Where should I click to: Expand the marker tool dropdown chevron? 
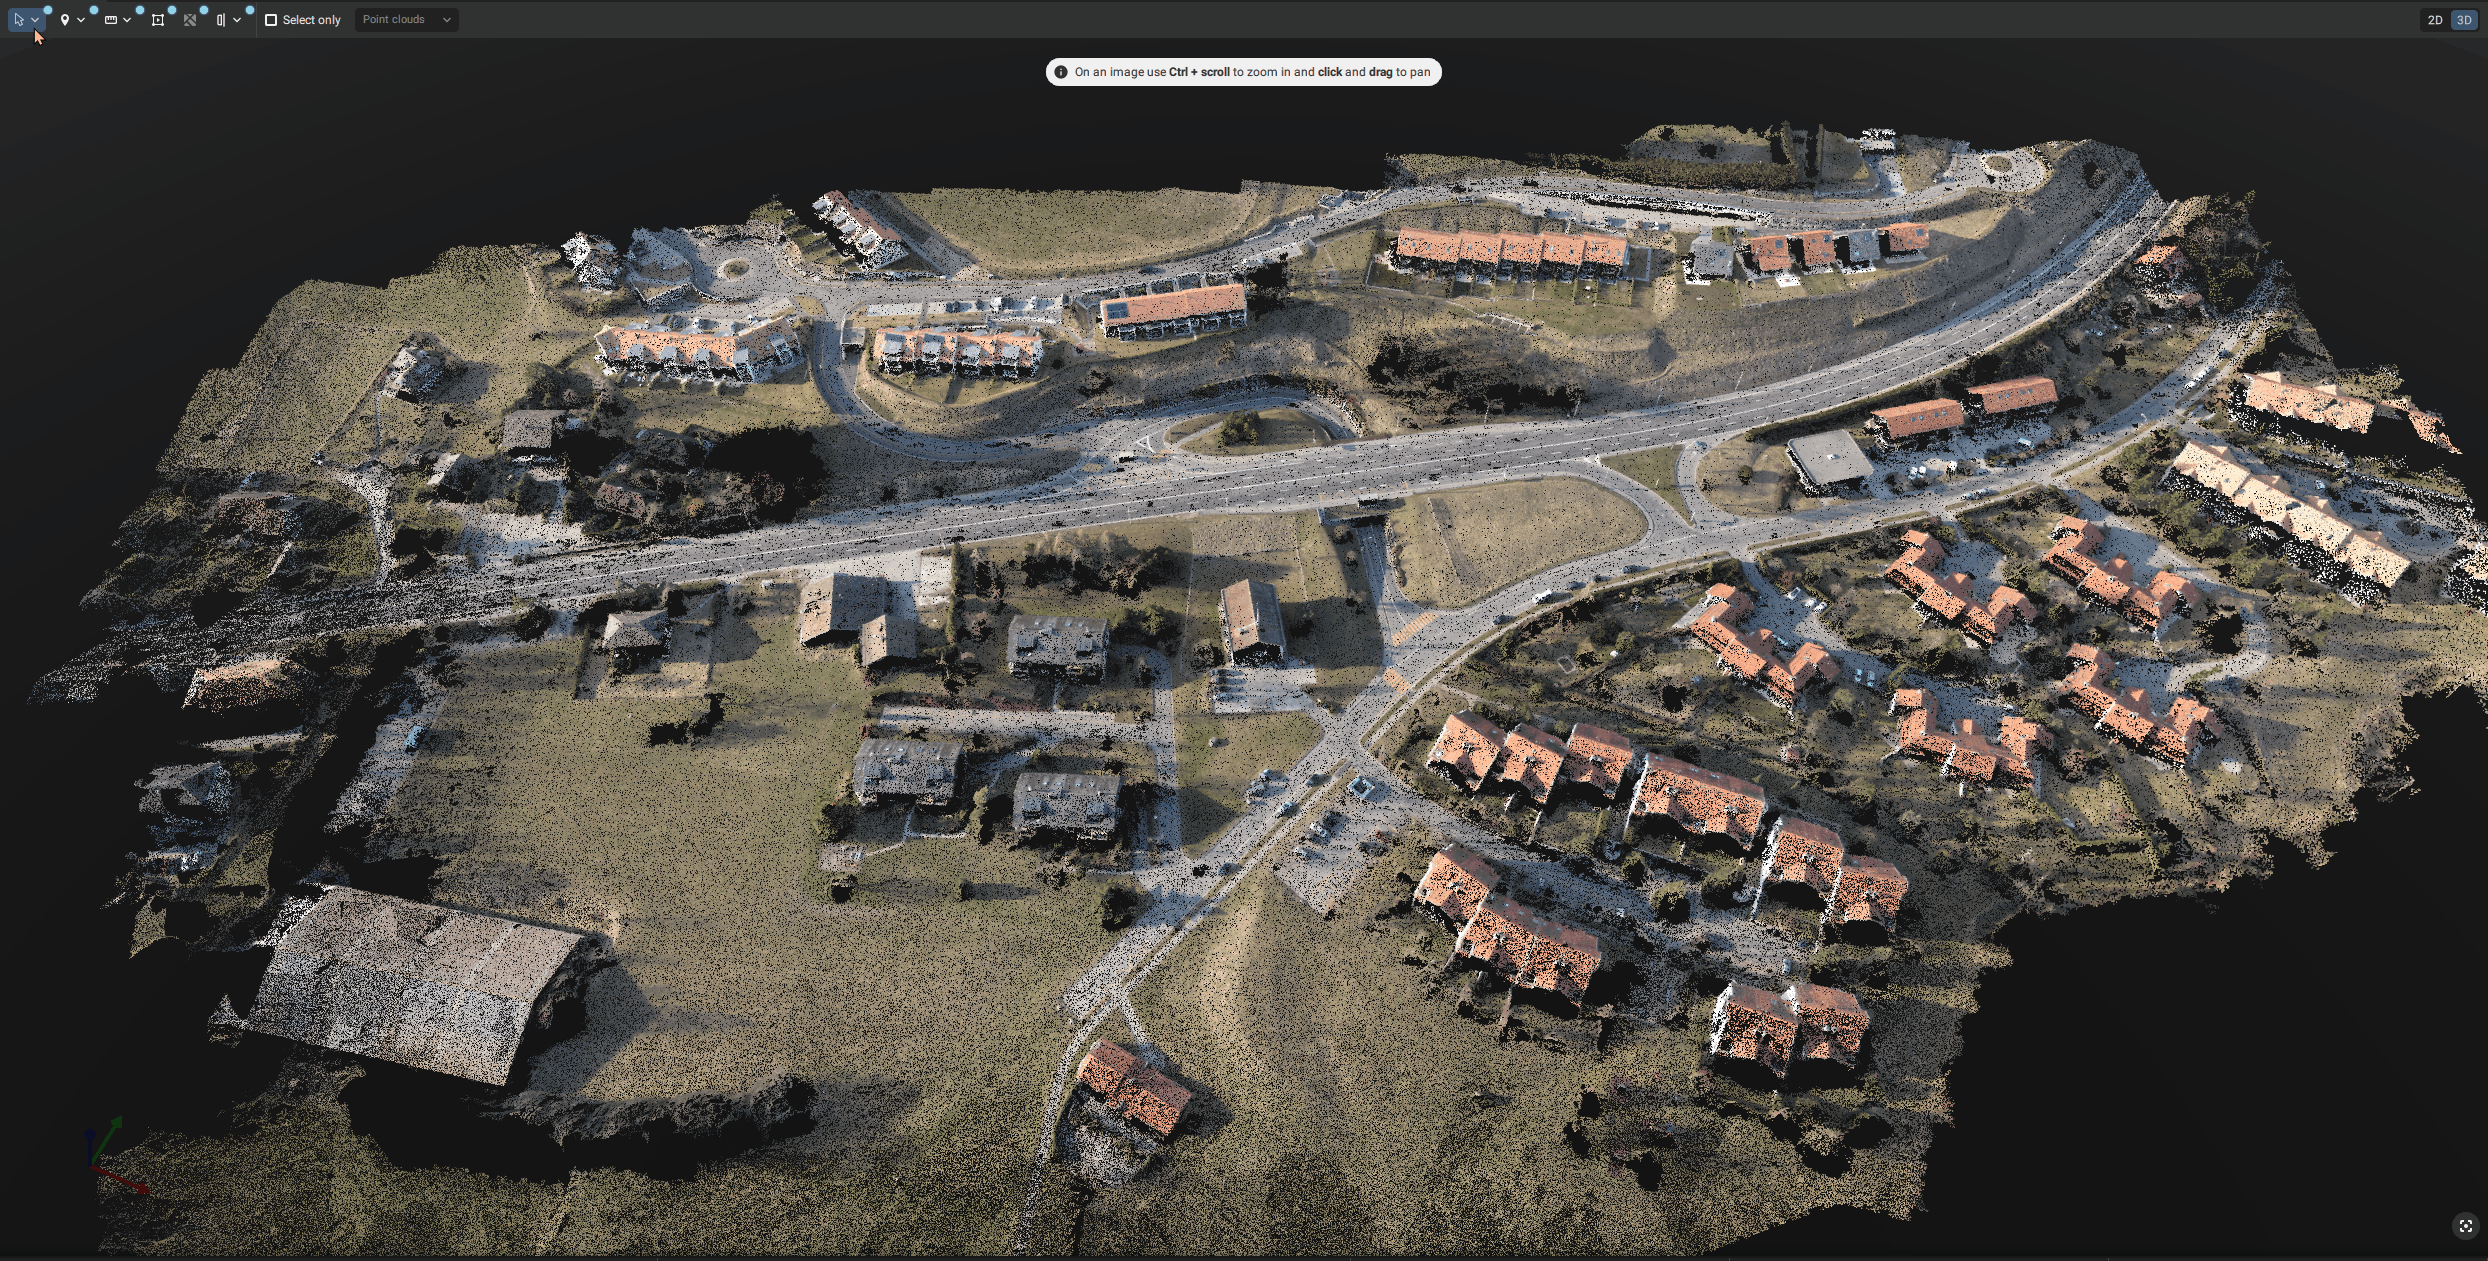[81, 20]
